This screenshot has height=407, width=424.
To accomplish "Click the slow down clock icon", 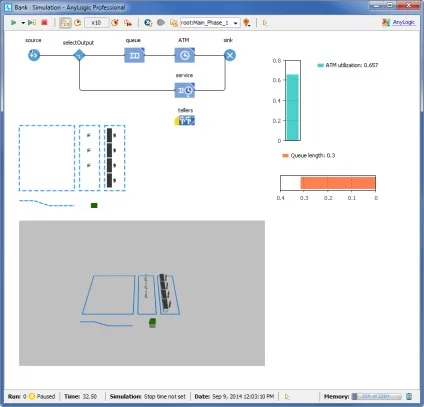I will (x=78, y=23).
